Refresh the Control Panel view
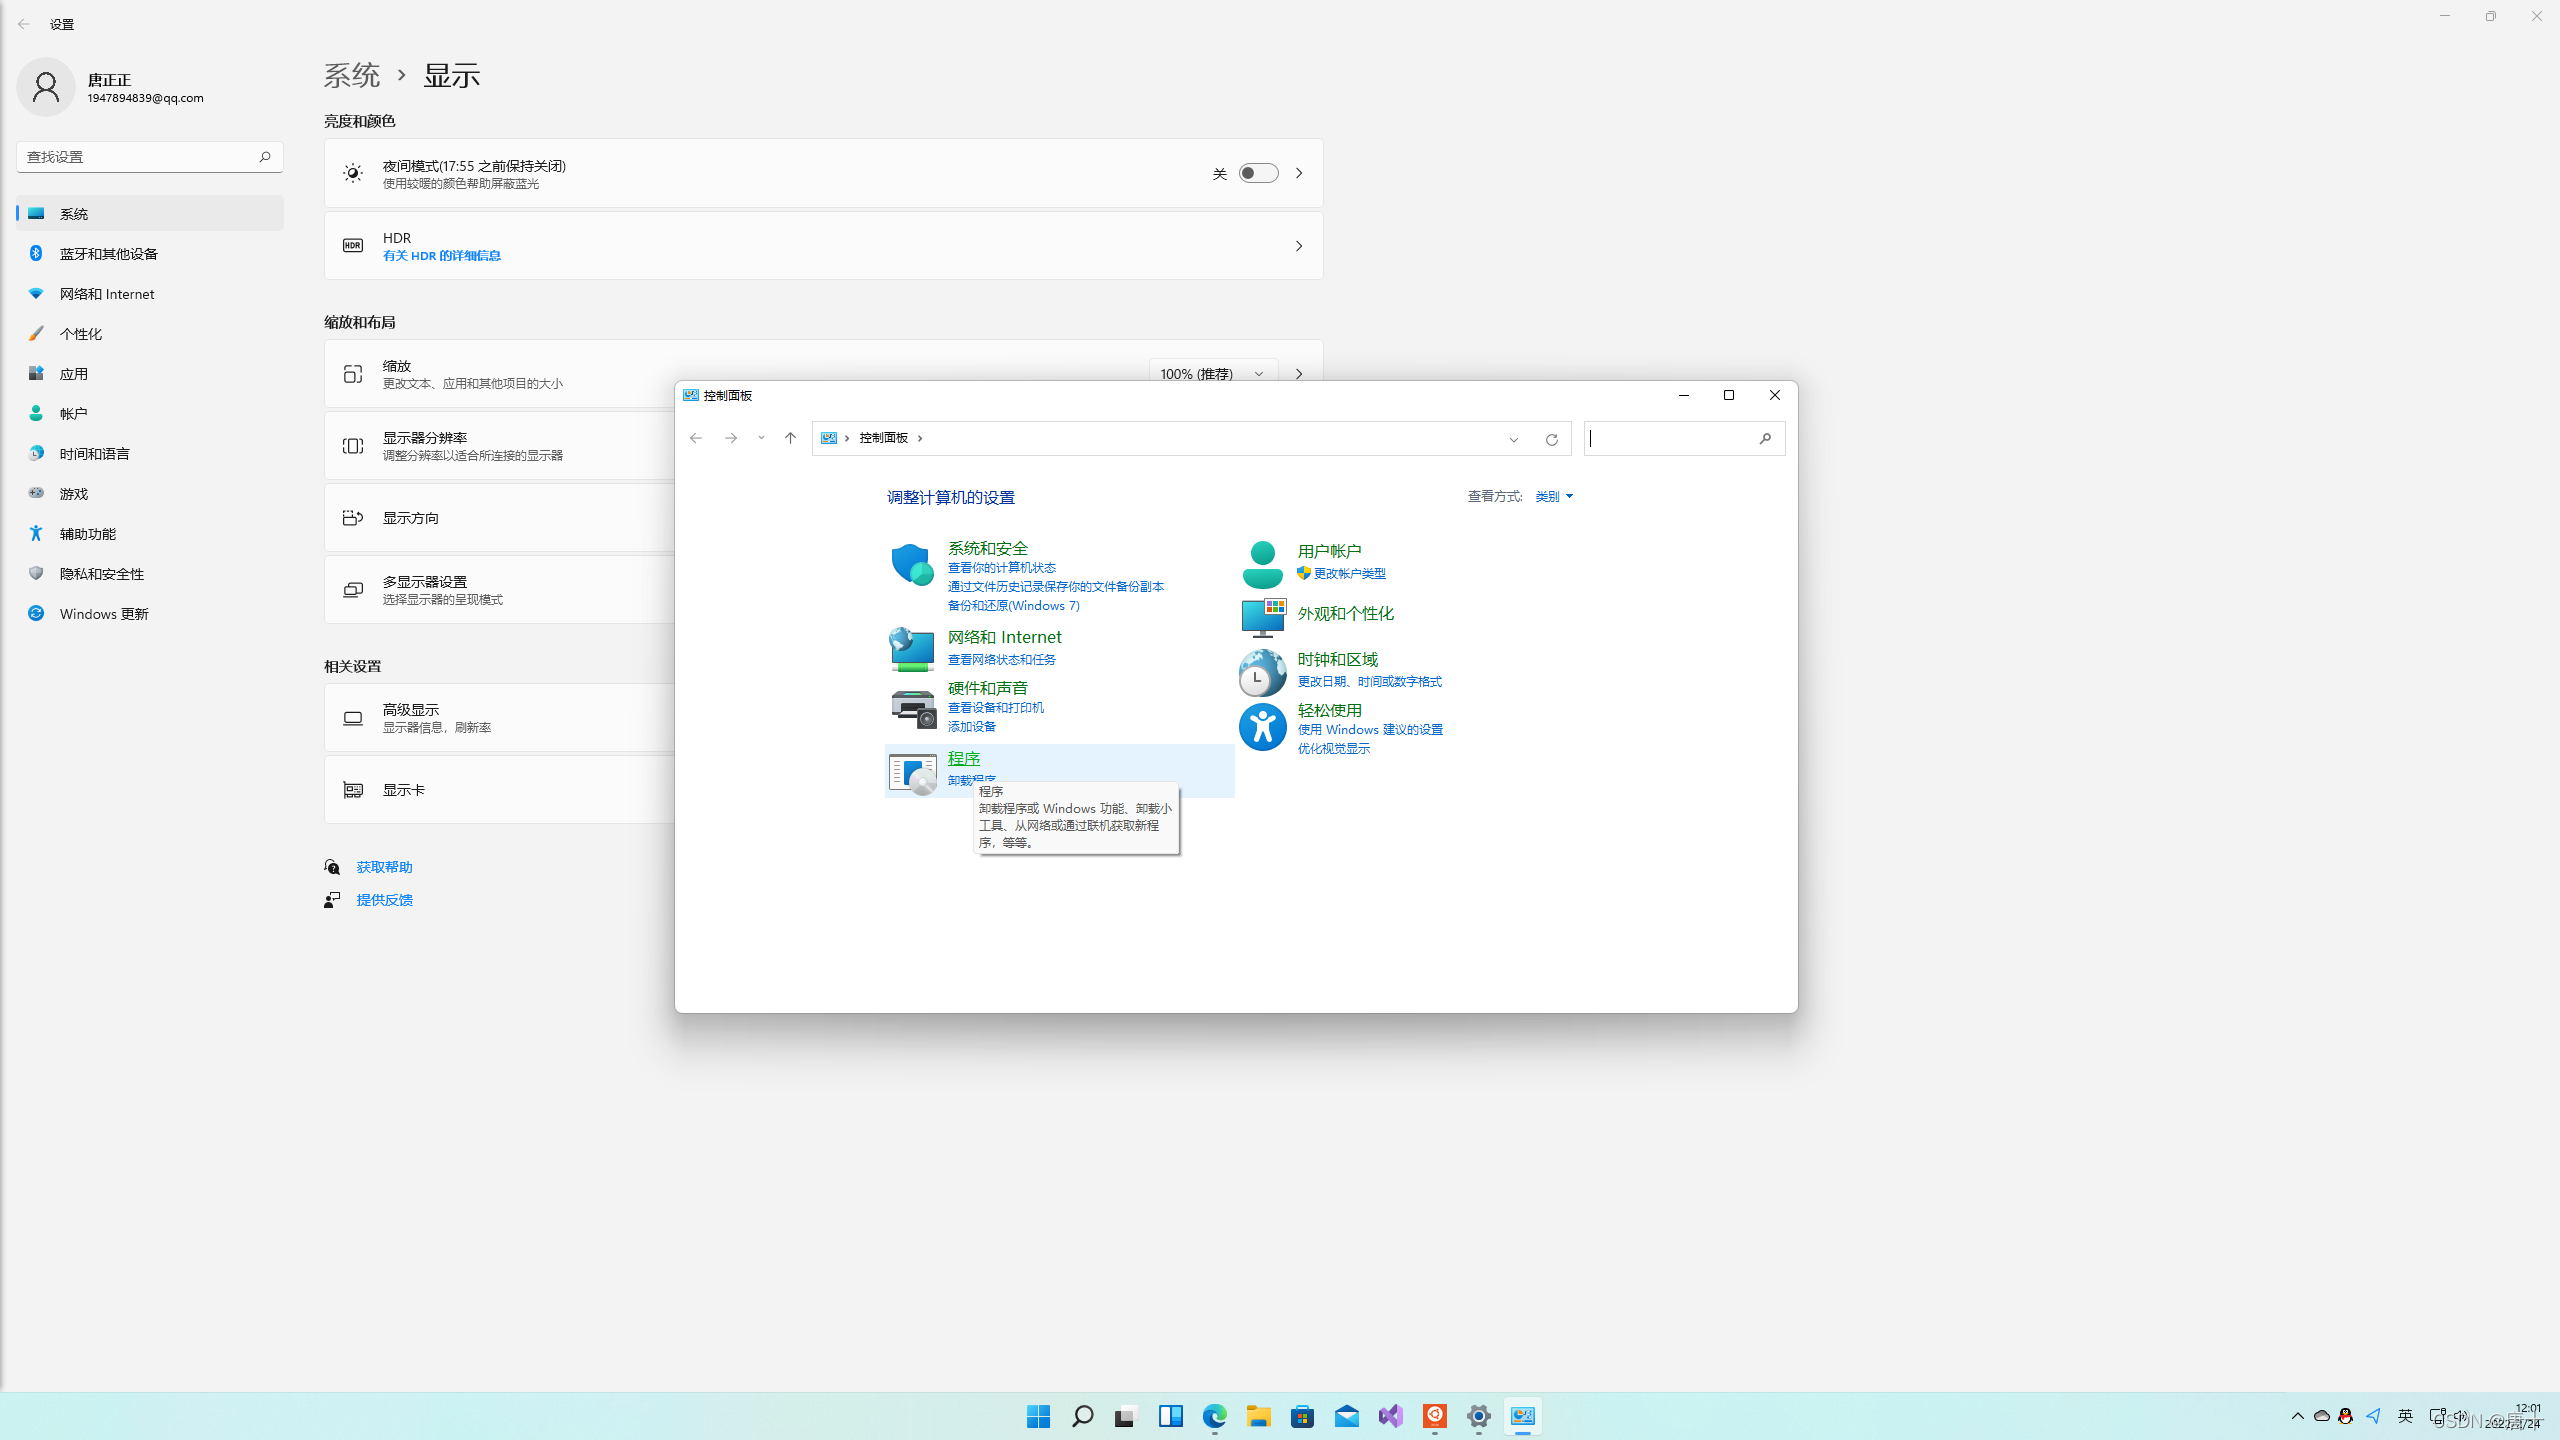Viewport: 2560px width, 1440px height. click(1552, 439)
